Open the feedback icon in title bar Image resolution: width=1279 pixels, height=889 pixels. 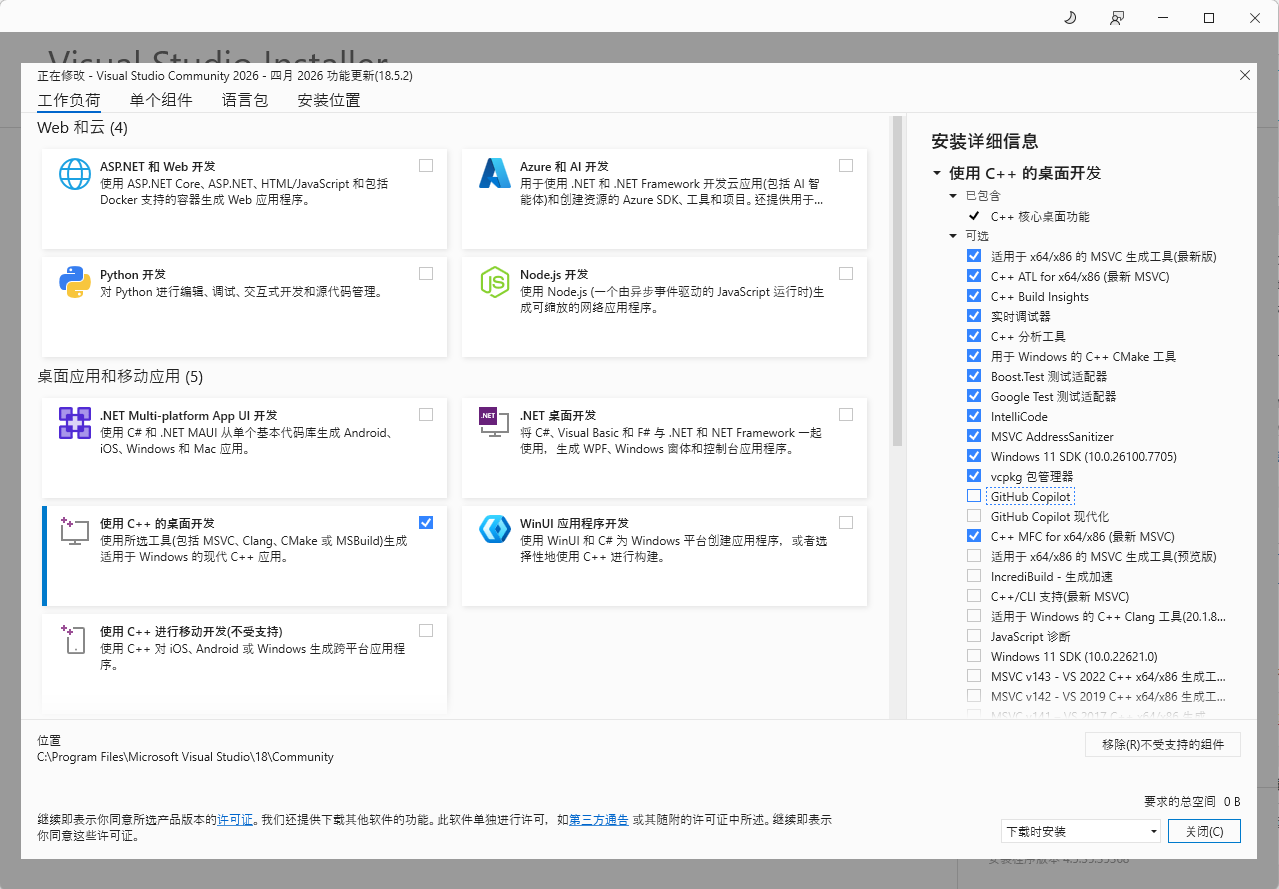tap(1117, 18)
